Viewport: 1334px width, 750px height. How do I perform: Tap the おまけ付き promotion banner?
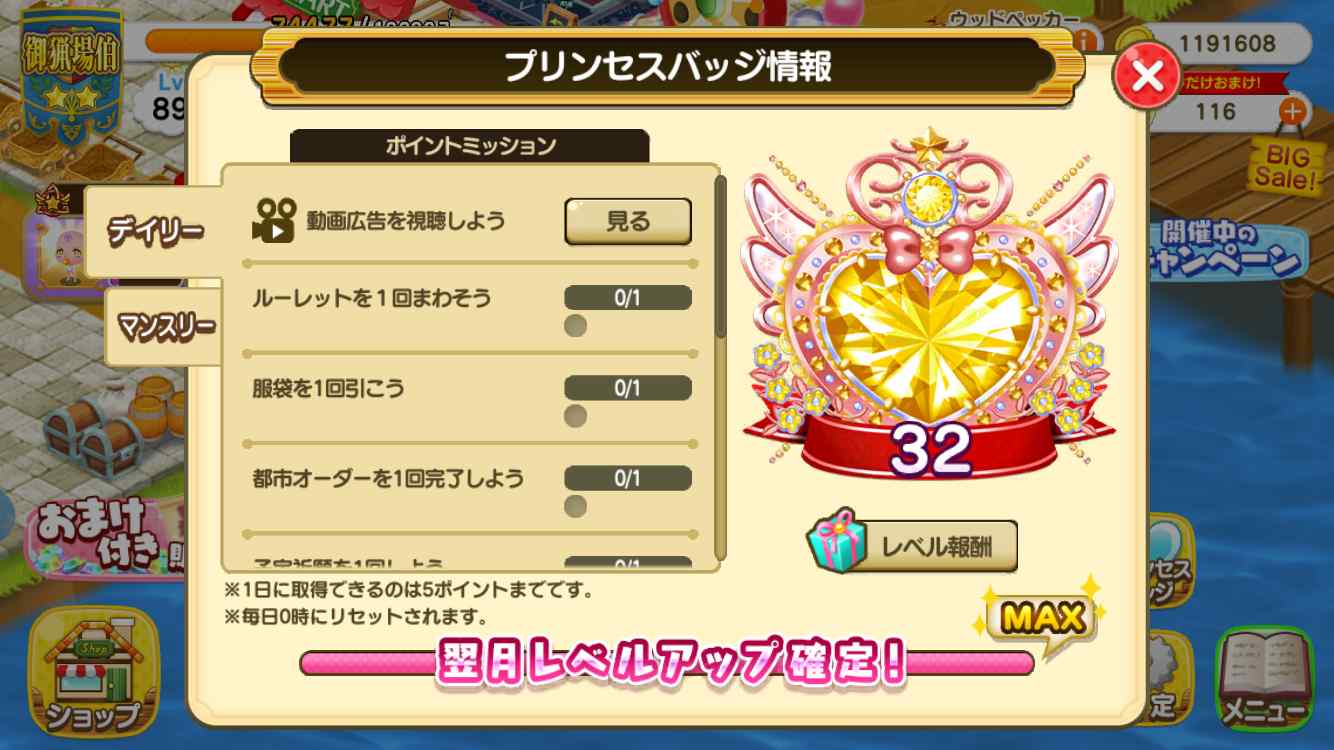point(100,541)
